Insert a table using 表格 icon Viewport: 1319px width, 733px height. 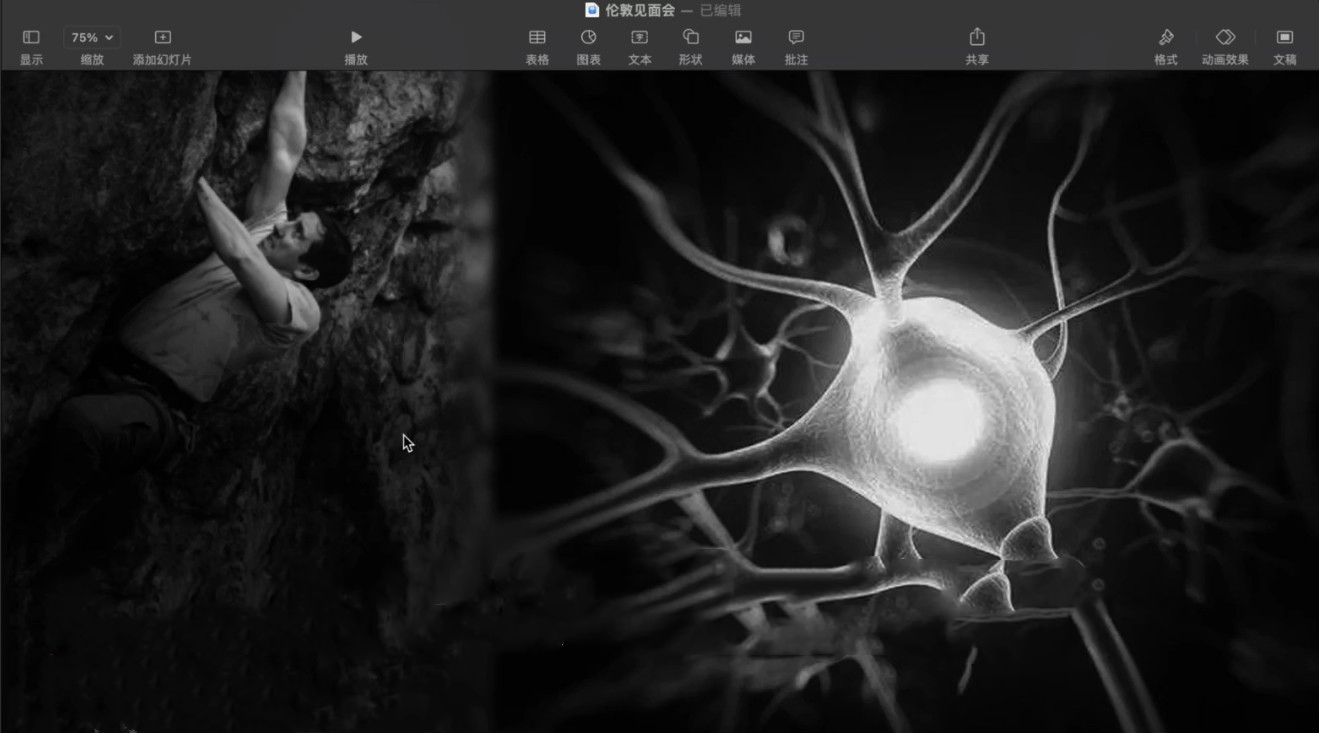(537, 38)
